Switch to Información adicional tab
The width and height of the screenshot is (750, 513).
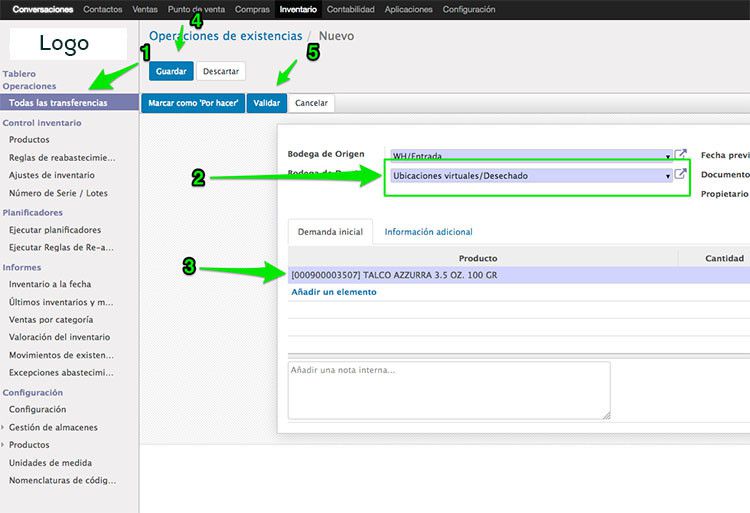pos(429,232)
